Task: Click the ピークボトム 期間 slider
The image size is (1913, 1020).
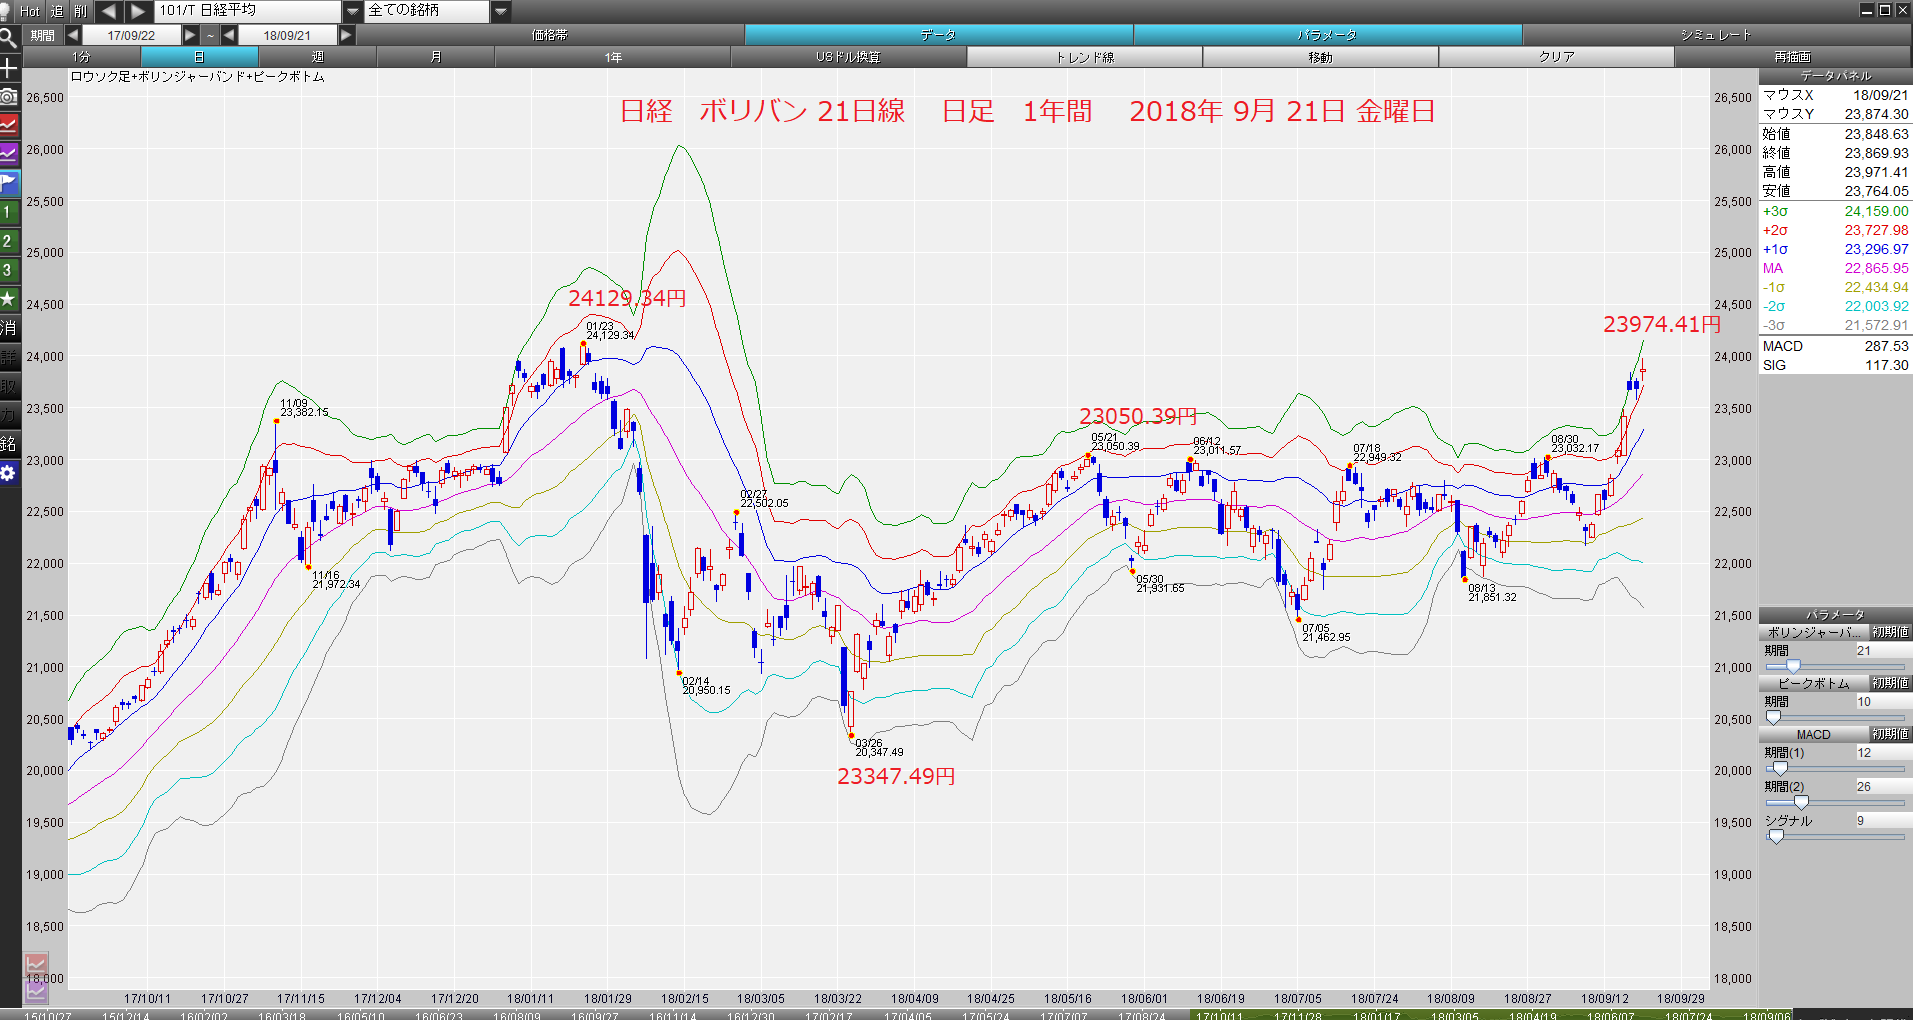Action: click(1835, 717)
